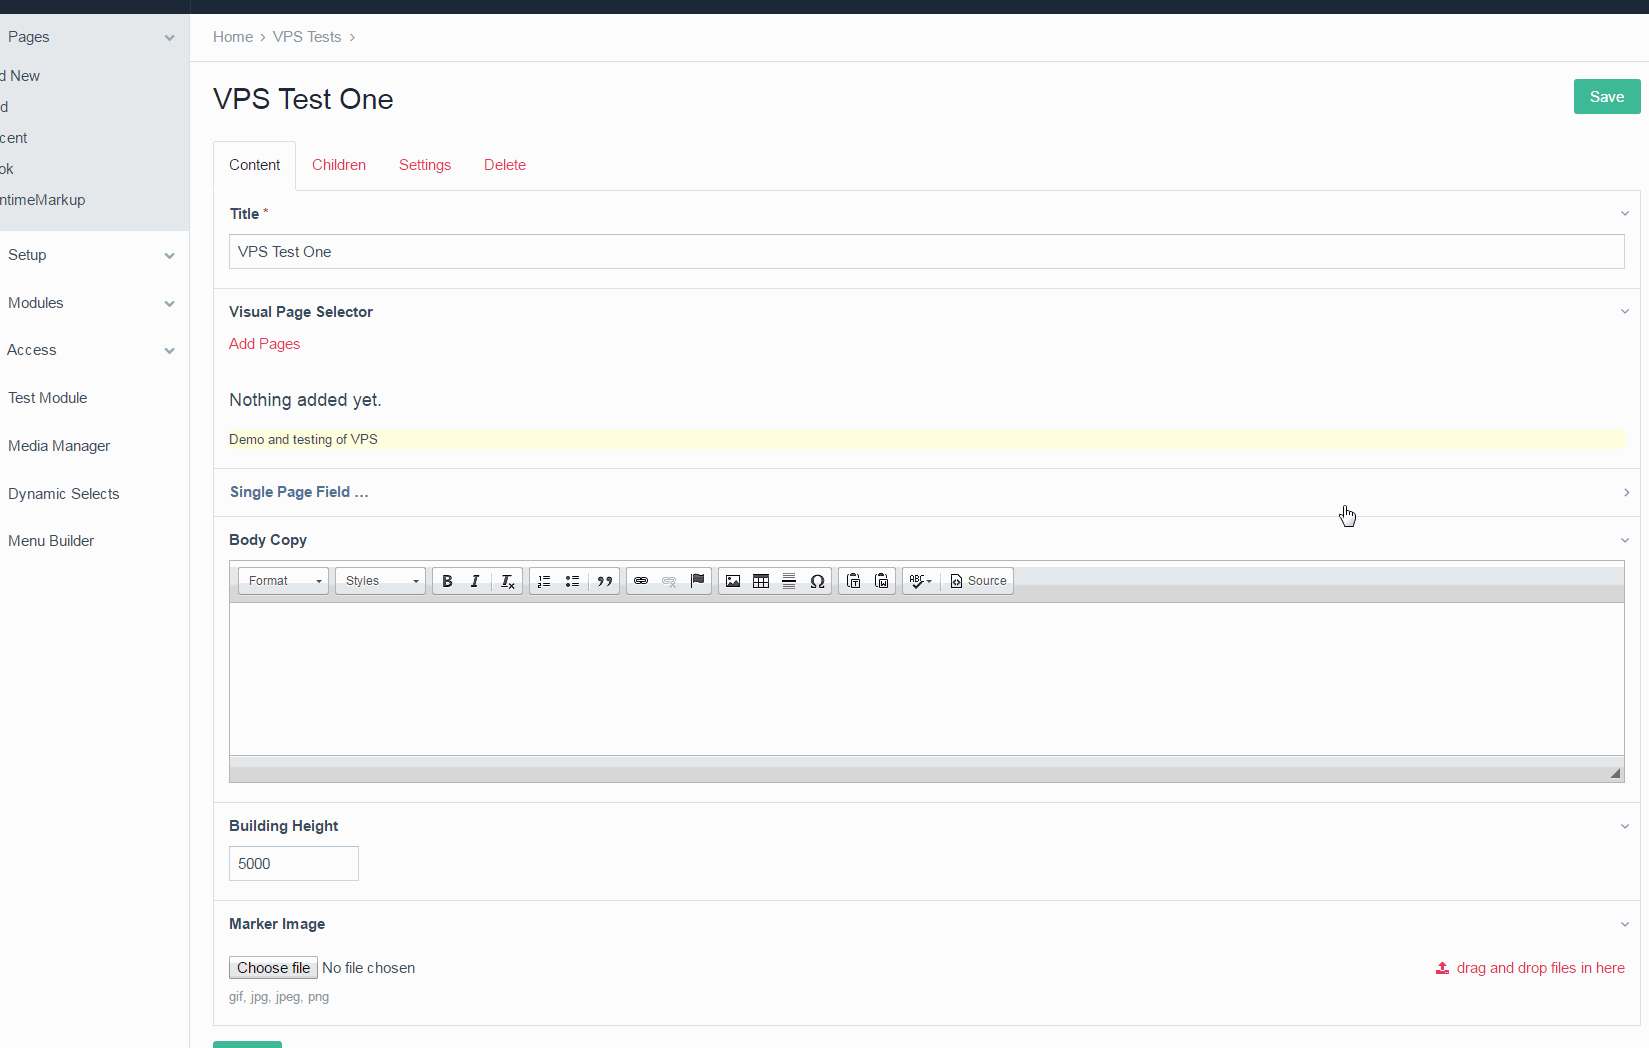Viewport: 1649px width, 1048px height.
Task: Click the Add Pages link
Action: pos(264,344)
